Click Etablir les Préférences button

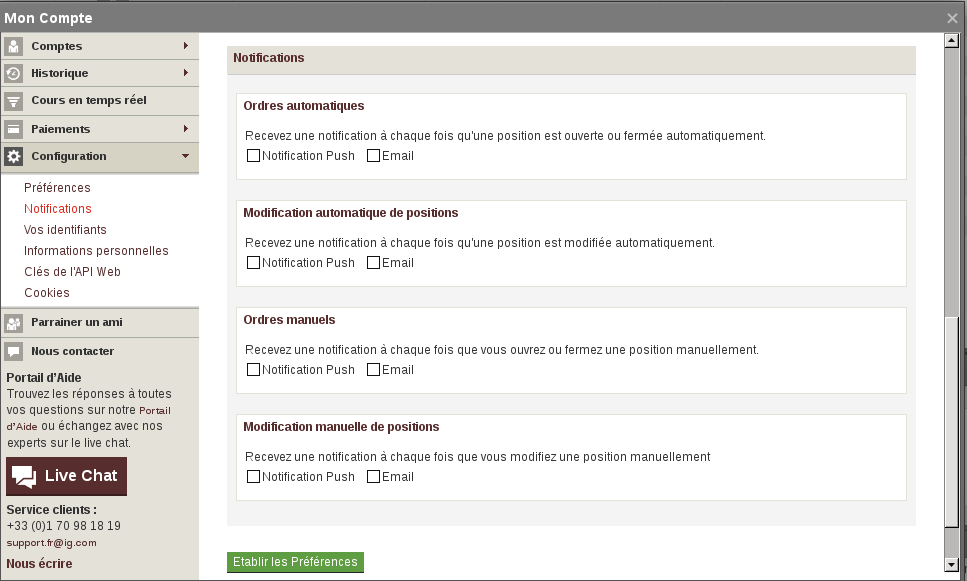(x=295, y=562)
